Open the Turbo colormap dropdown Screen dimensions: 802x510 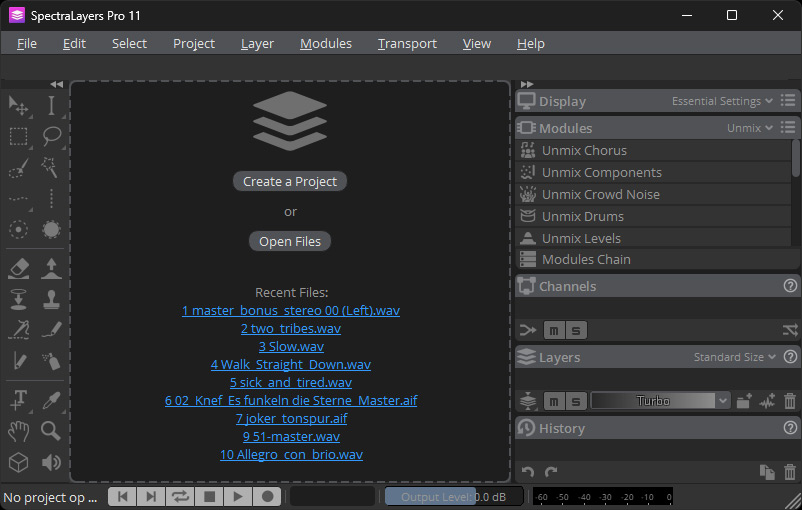pos(660,401)
